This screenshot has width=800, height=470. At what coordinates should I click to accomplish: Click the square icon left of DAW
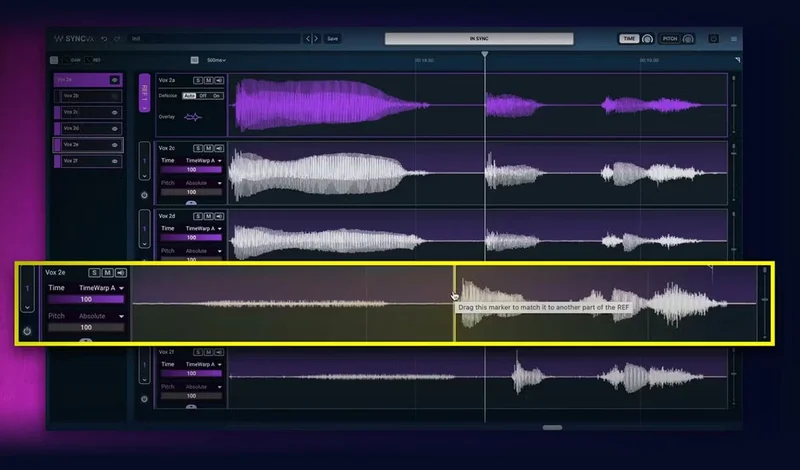54,60
